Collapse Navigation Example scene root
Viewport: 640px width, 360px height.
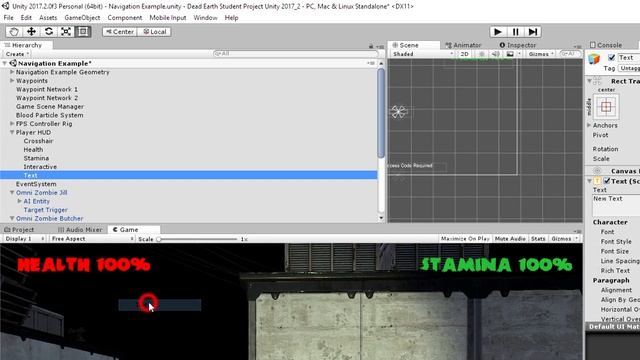click(x=4, y=63)
